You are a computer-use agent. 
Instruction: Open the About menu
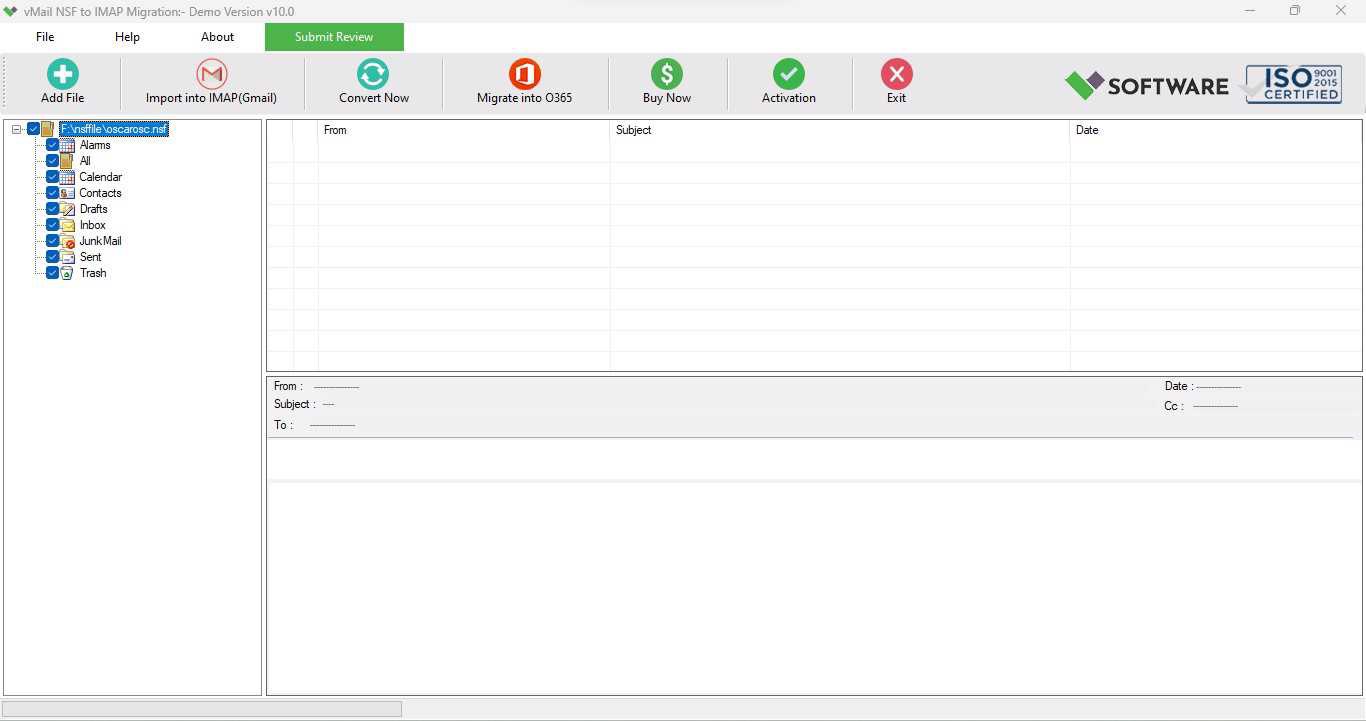pos(217,37)
